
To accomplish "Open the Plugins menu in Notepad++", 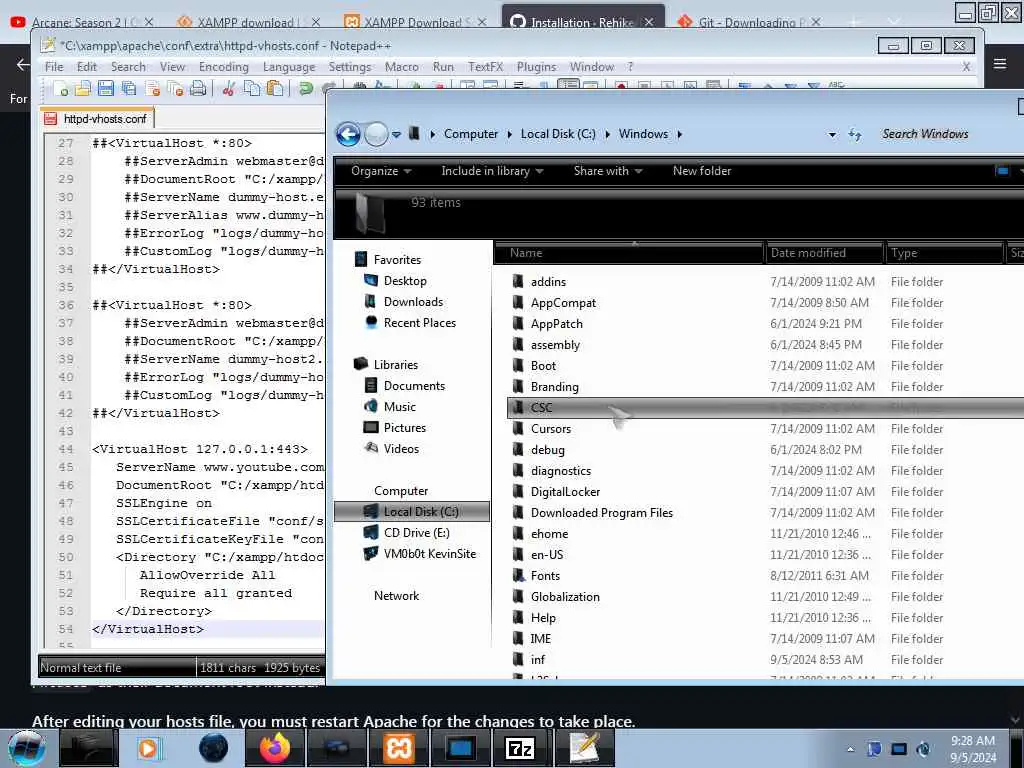I will [x=536, y=67].
